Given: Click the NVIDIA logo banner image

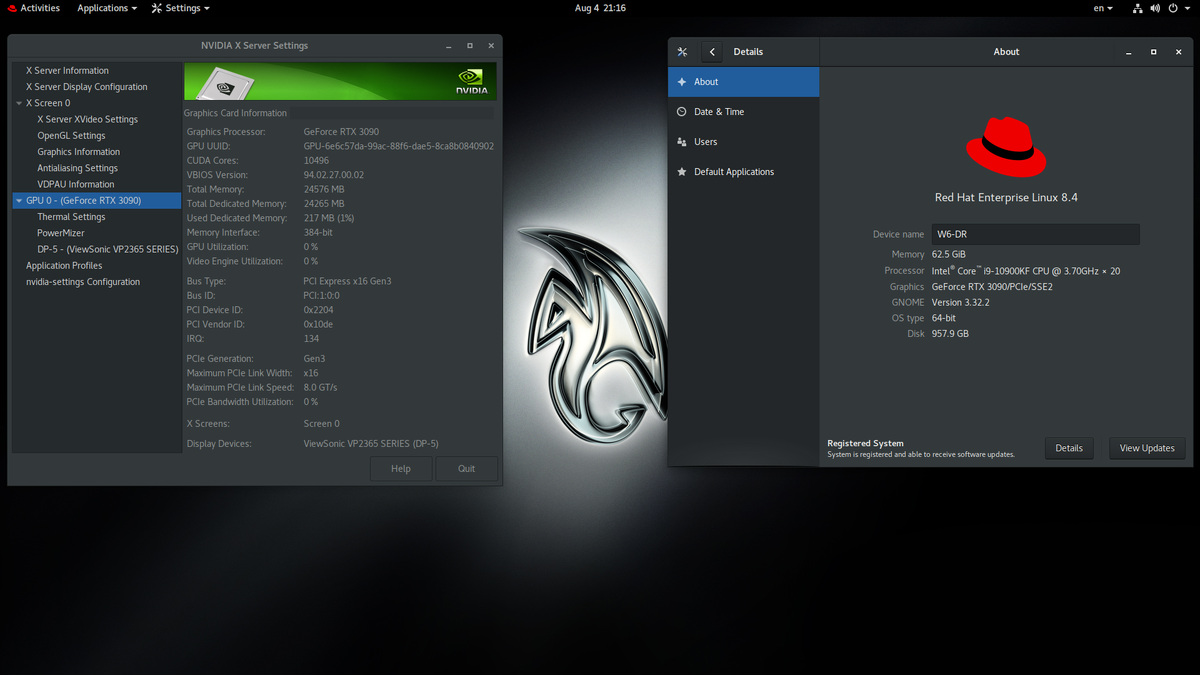Looking at the screenshot, I should click(x=340, y=82).
